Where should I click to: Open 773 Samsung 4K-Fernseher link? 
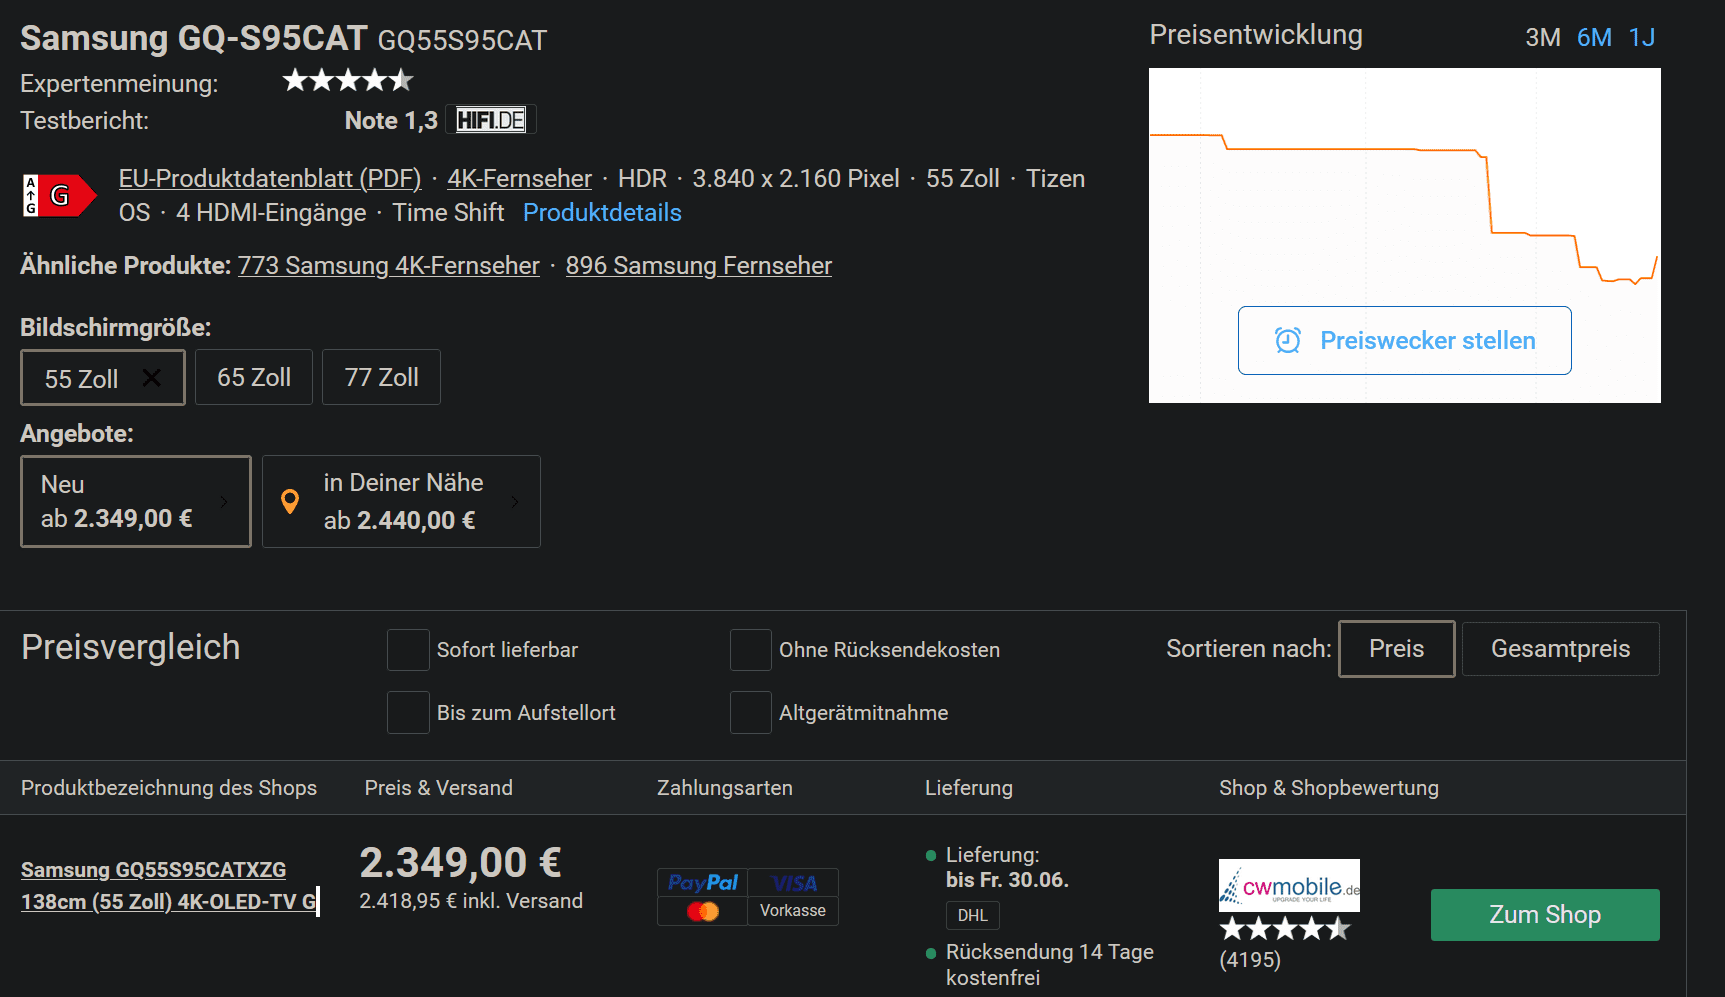[x=388, y=266]
